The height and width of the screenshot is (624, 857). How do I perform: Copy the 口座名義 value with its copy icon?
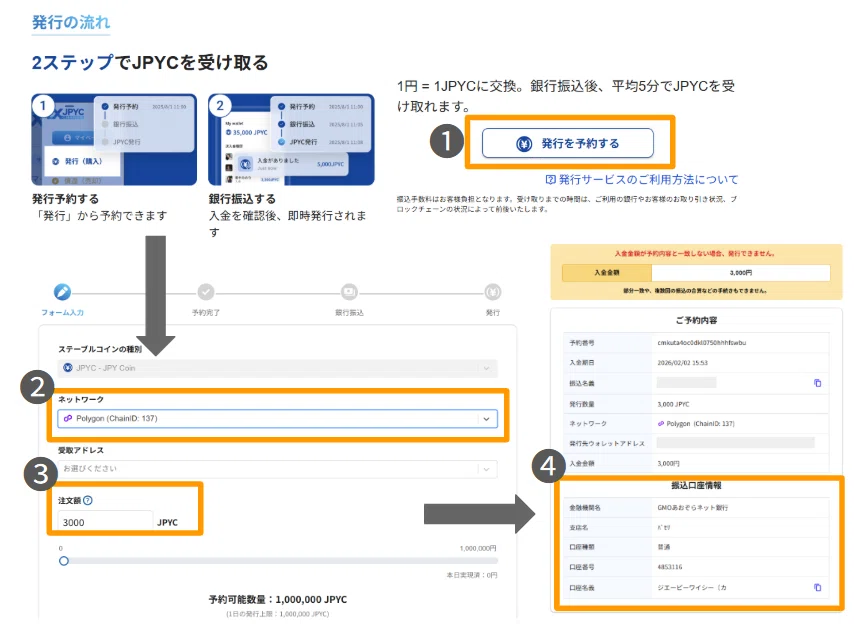click(x=818, y=587)
